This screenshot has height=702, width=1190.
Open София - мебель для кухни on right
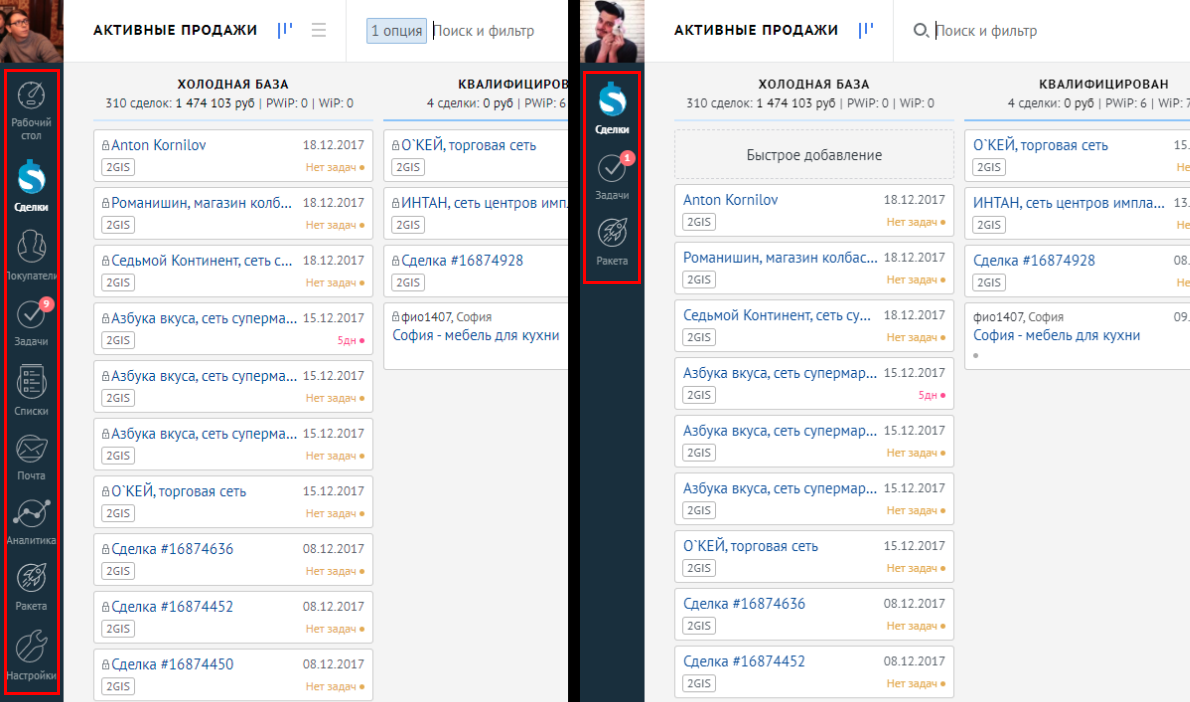[1056, 335]
